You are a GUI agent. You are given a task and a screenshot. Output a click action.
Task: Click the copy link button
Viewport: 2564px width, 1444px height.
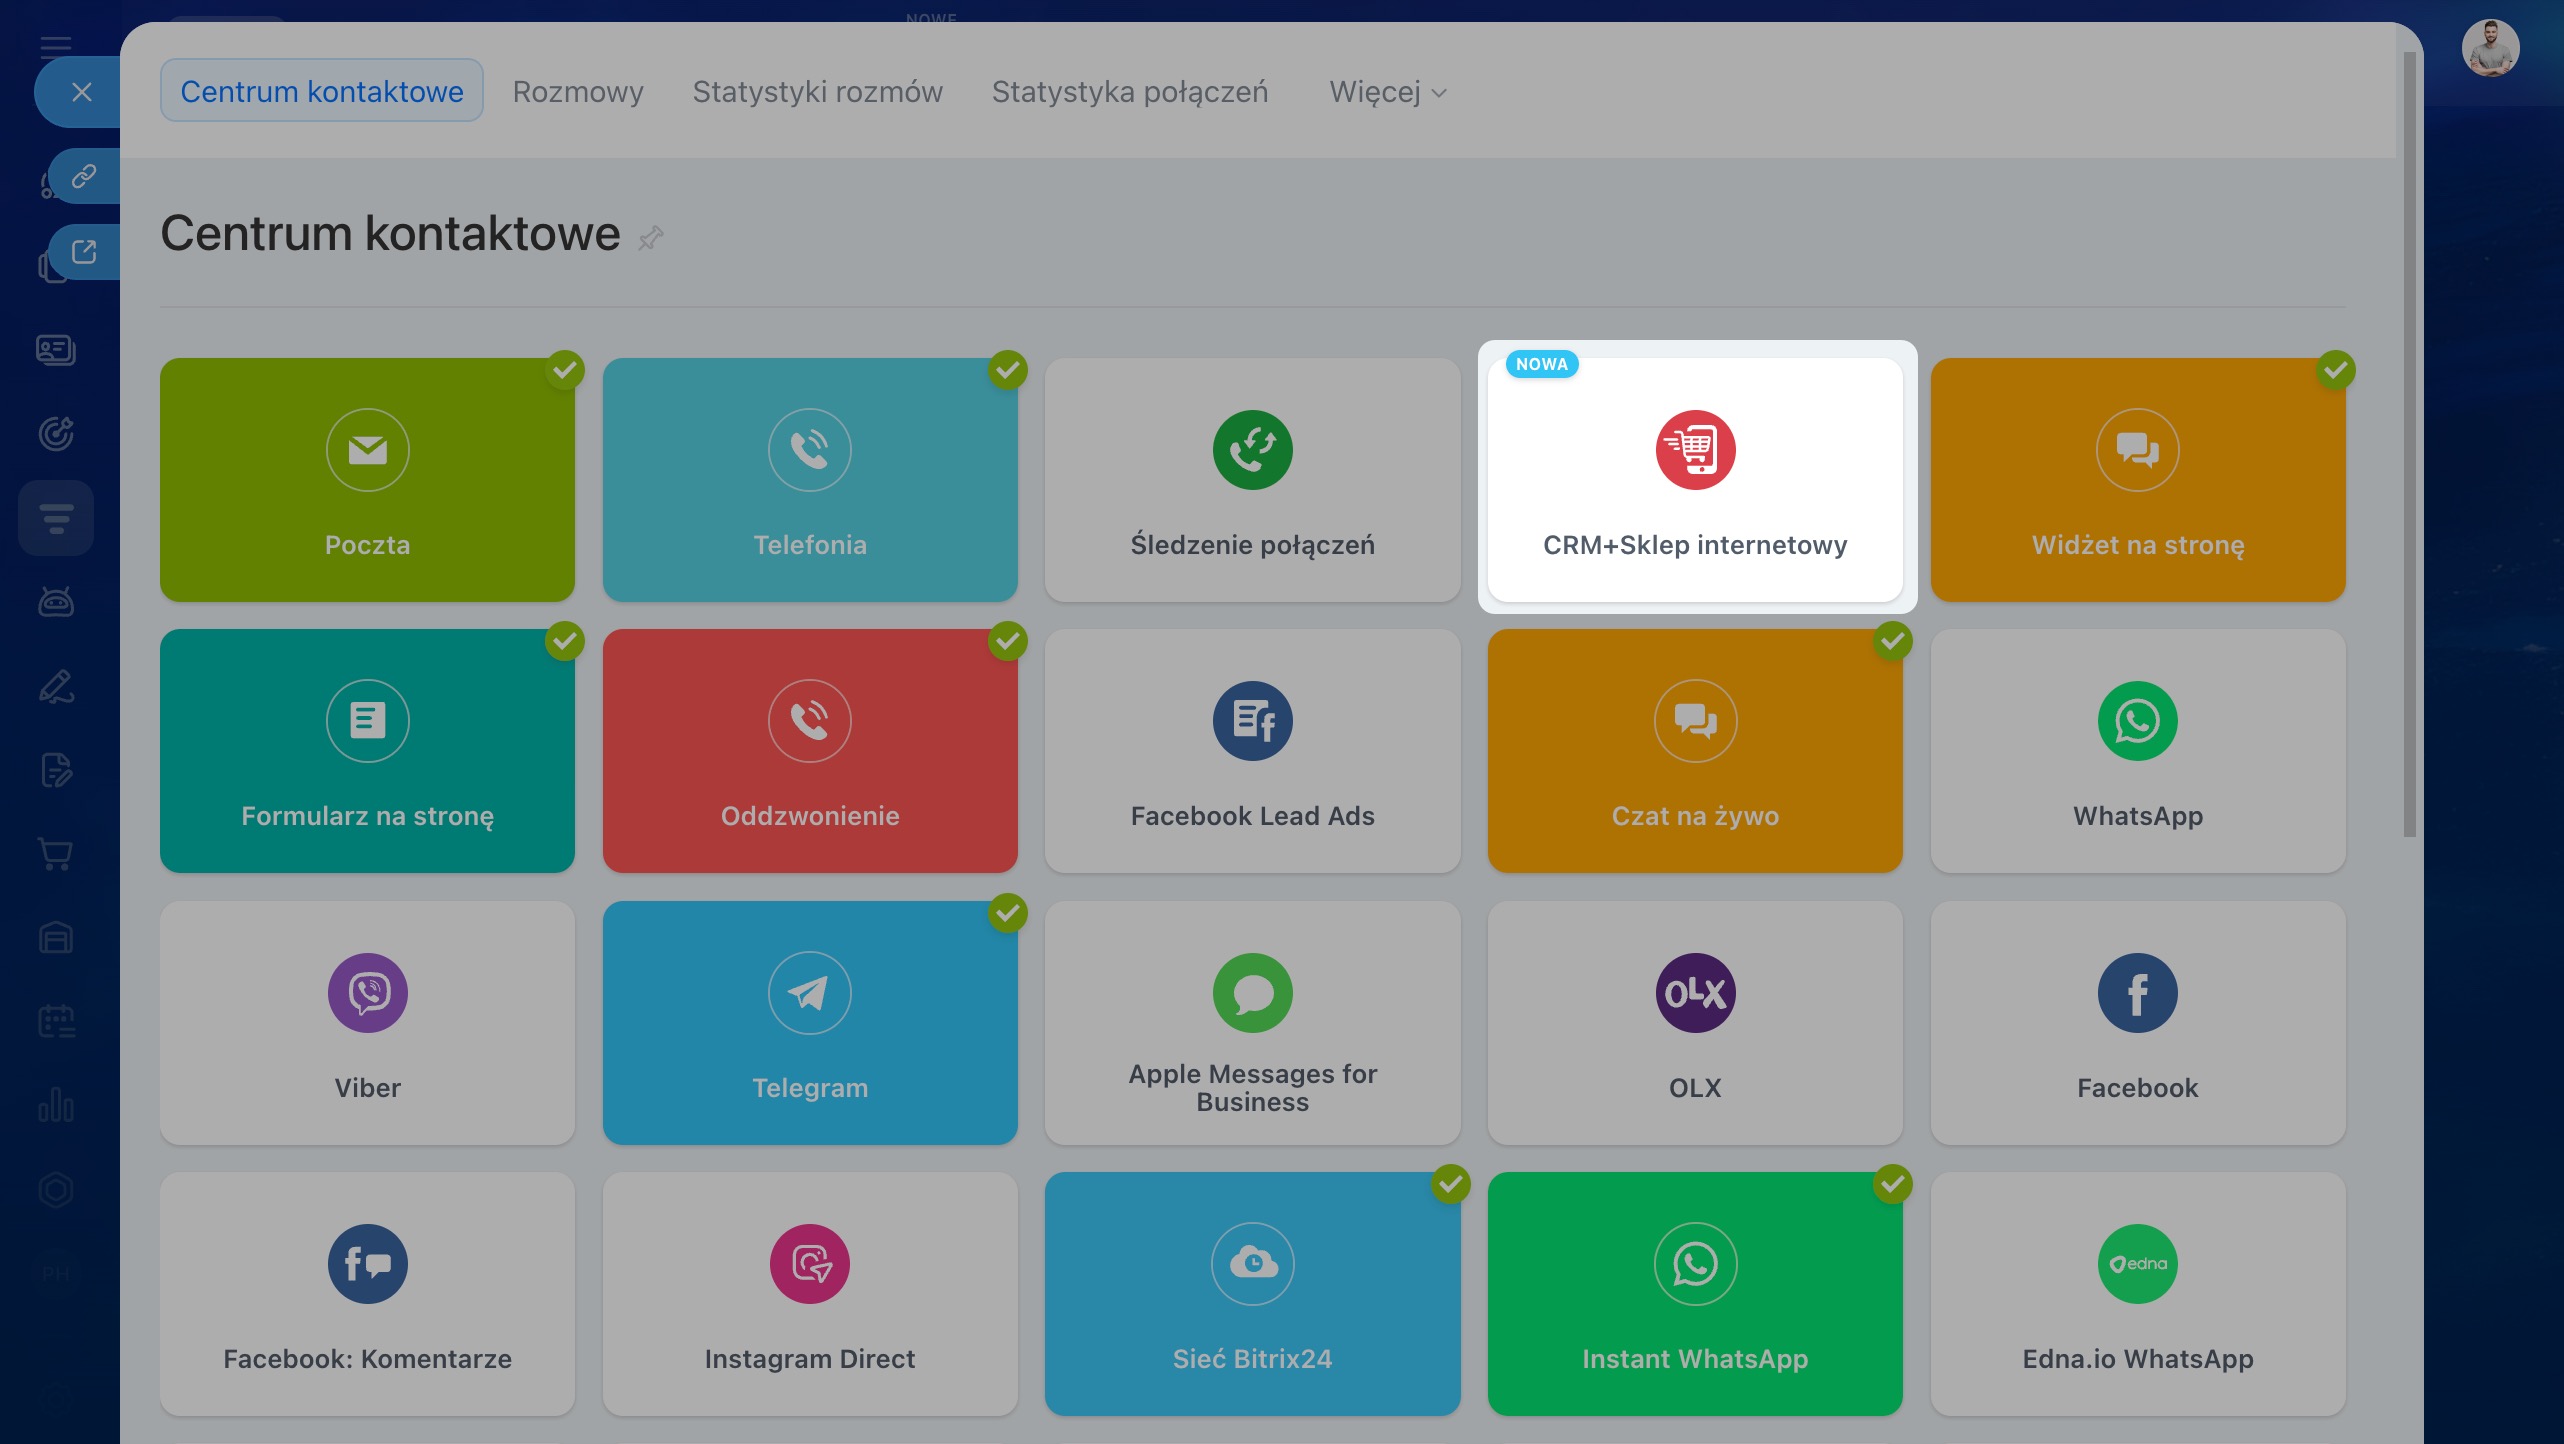click(84, 176)
